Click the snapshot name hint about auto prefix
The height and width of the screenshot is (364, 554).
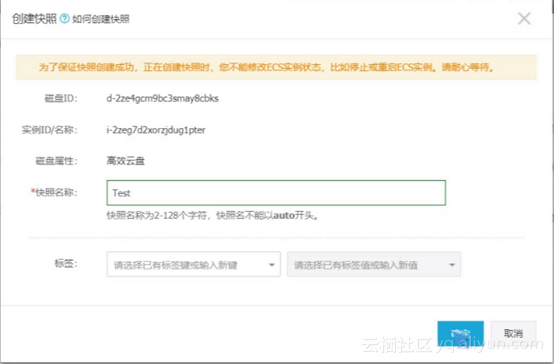(x=212, y=215)
